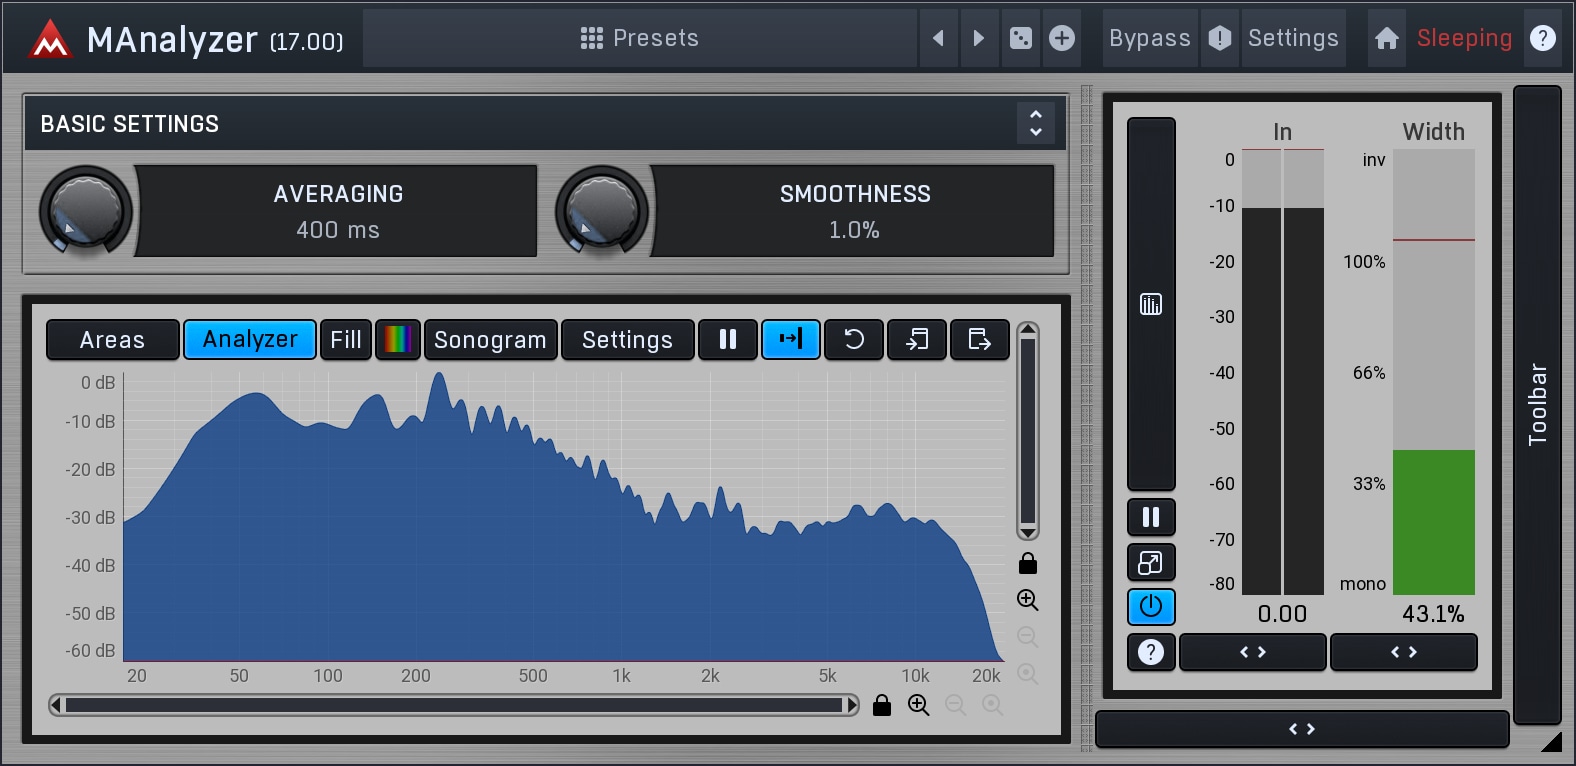
Task: Open the help question mark in header
Action: pos(1543,38)
